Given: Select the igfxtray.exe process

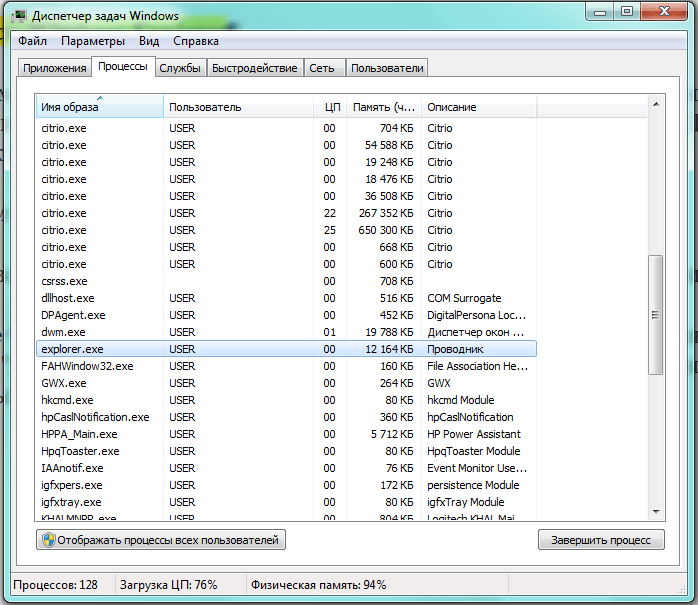Looking at the screenshot, I should (x=286, y=502).
